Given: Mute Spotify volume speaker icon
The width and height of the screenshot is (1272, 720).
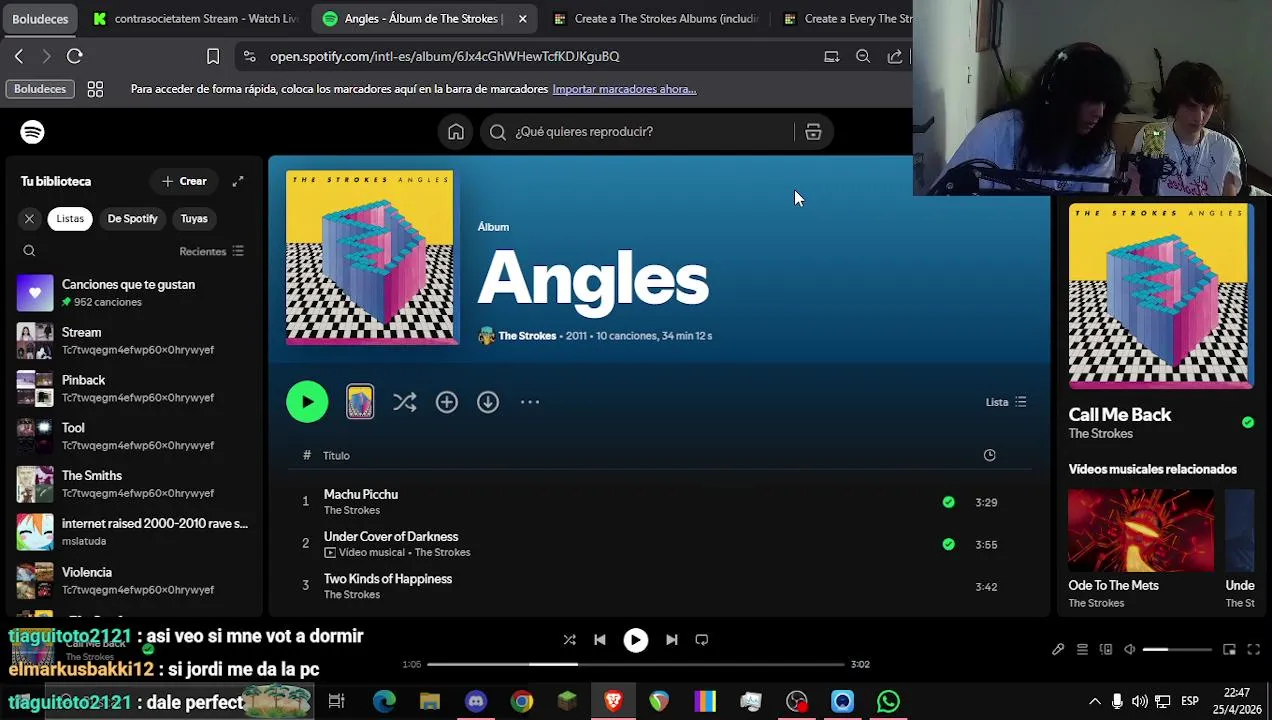Looking at the screenshot, I should coord(1129,649).
